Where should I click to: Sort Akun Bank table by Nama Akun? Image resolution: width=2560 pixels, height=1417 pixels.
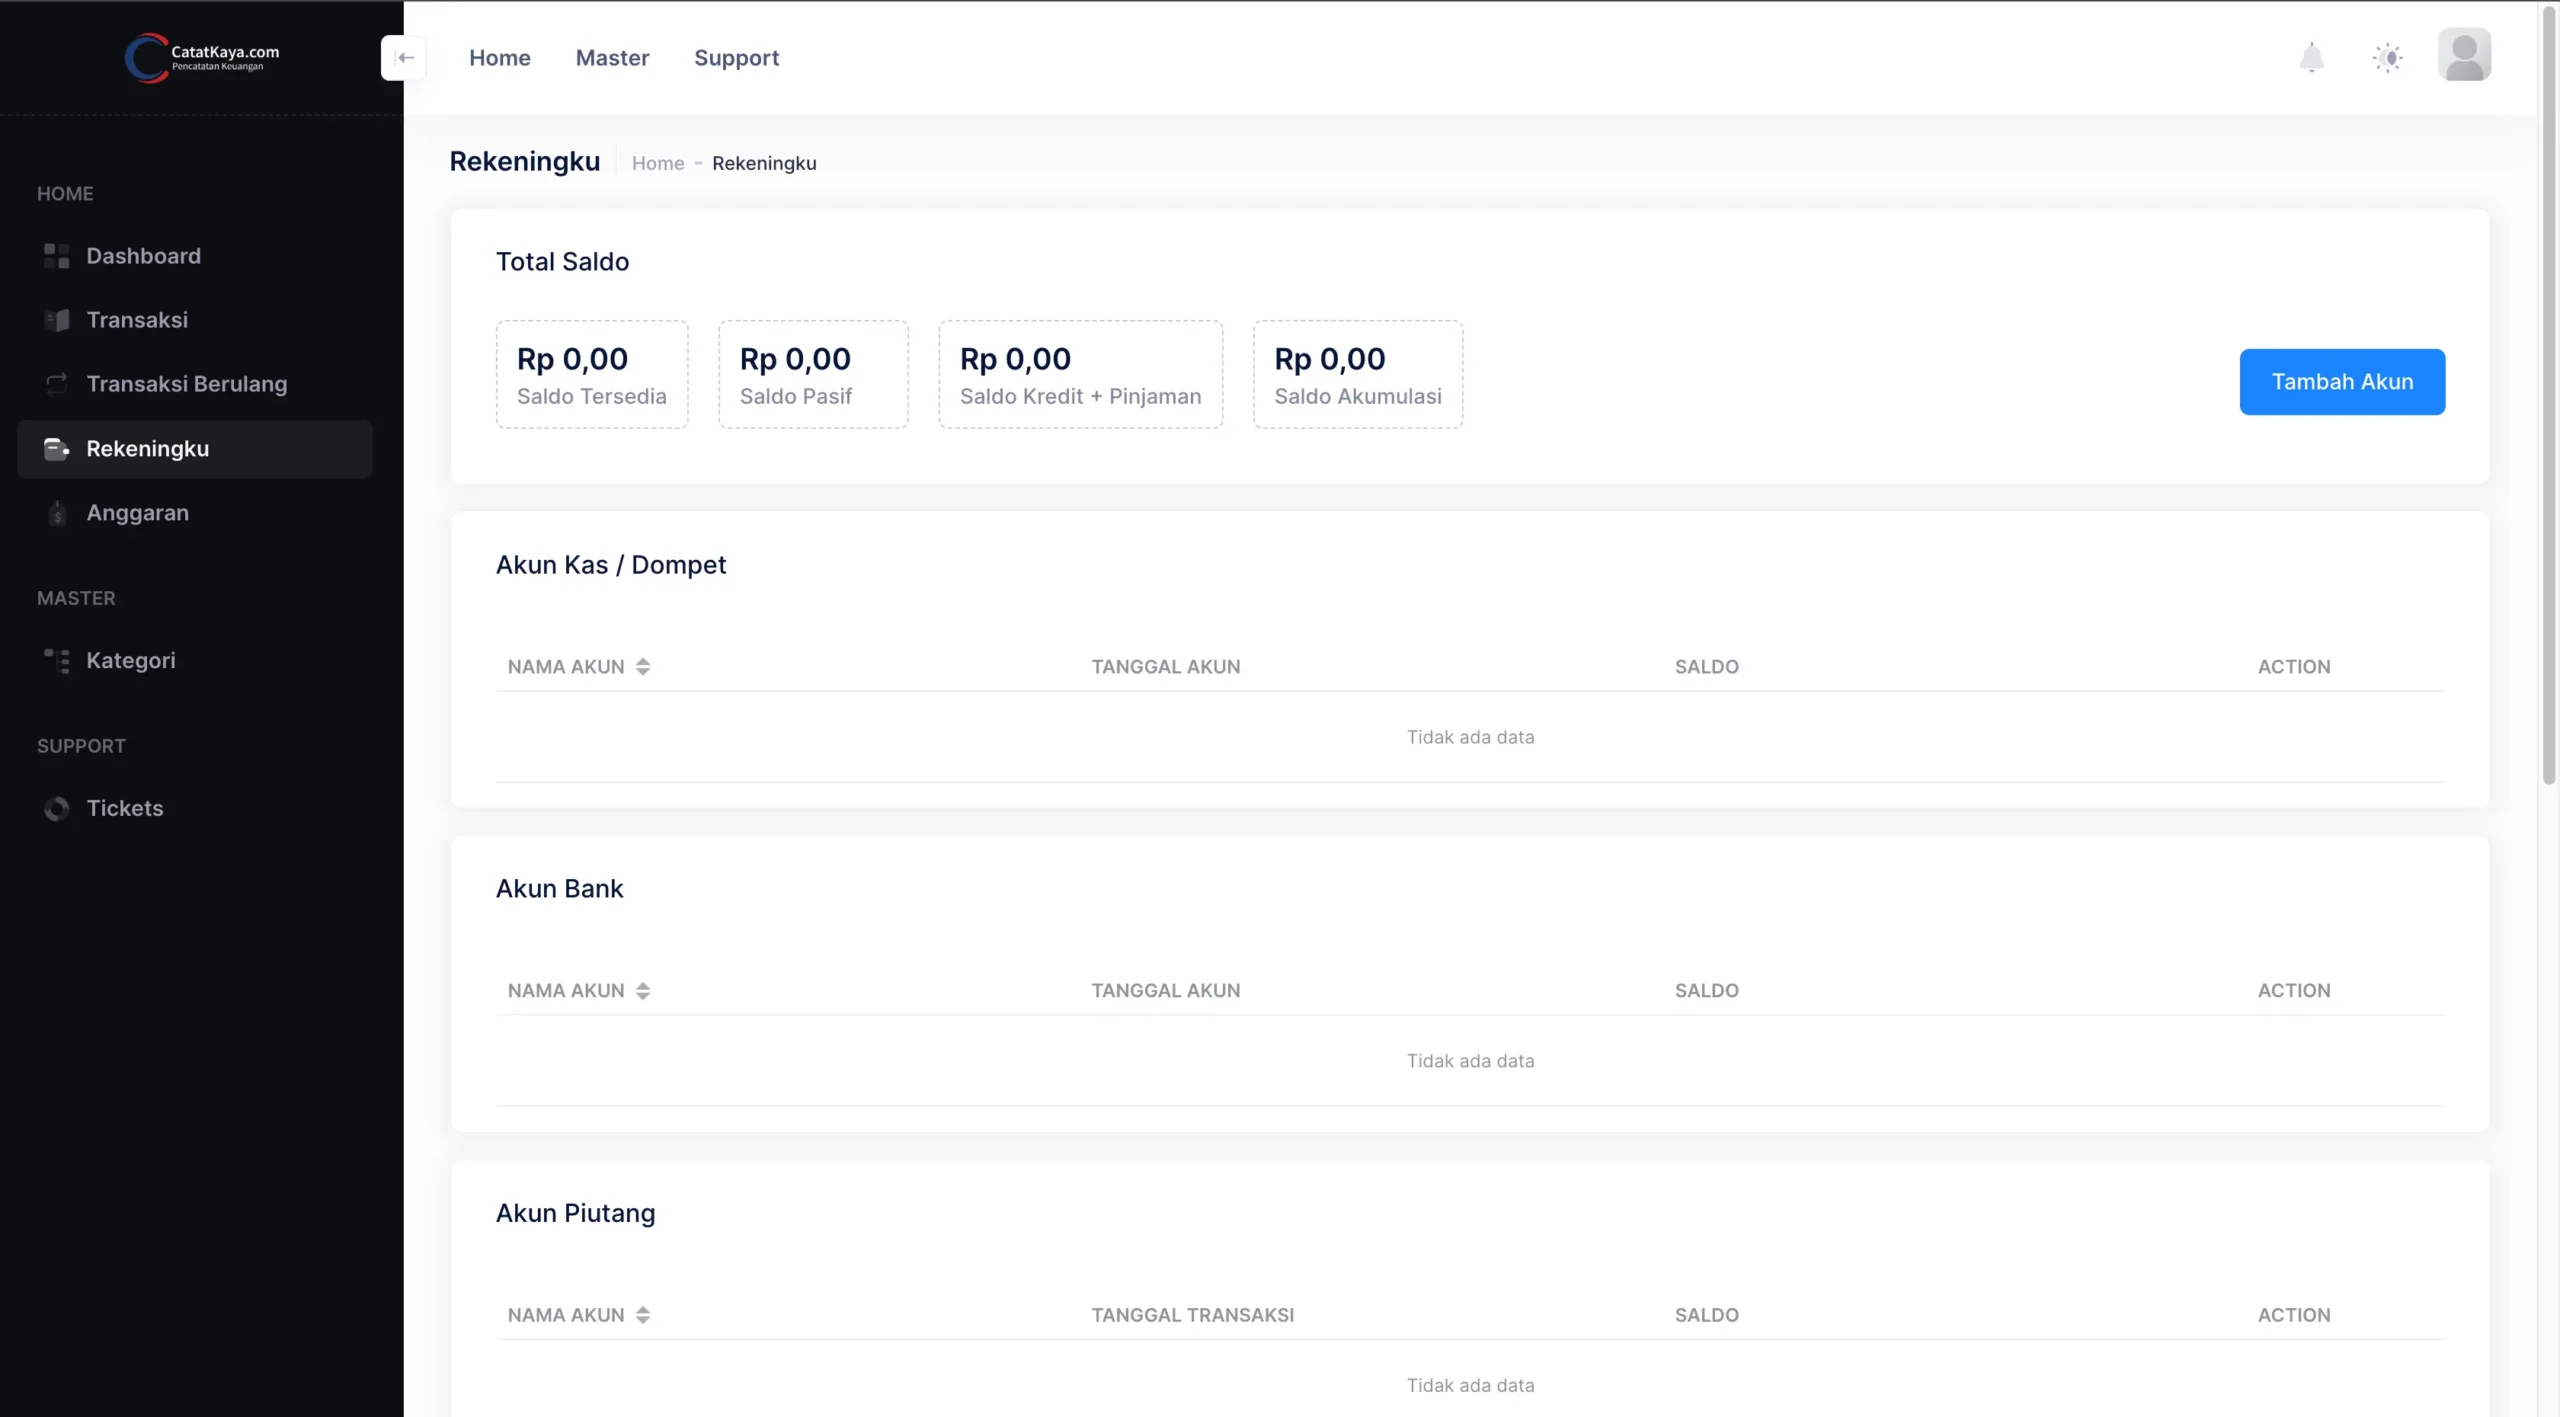[643, 991]
